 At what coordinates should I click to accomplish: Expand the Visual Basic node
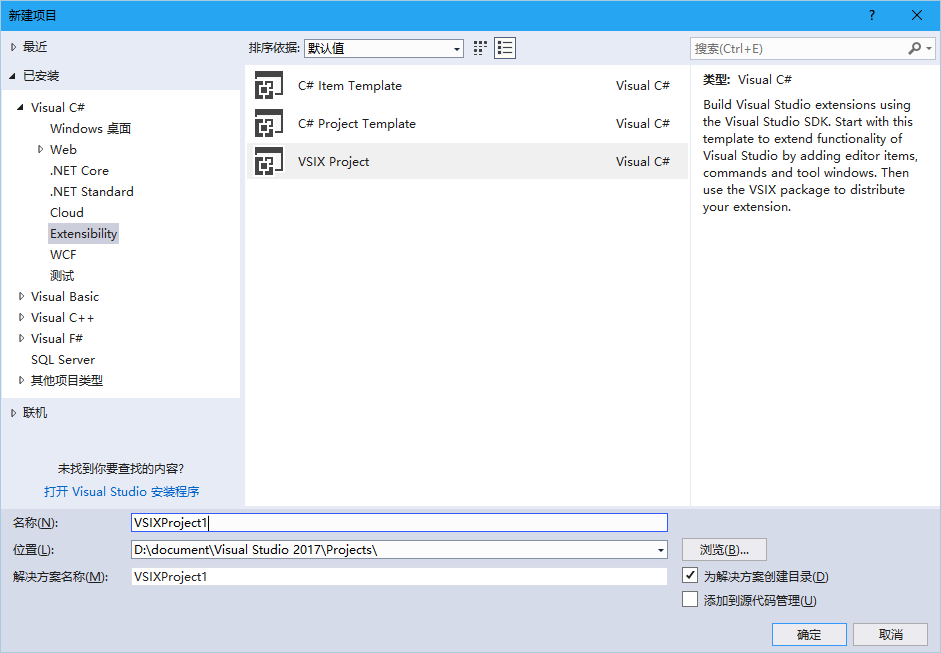coord(21,296)
